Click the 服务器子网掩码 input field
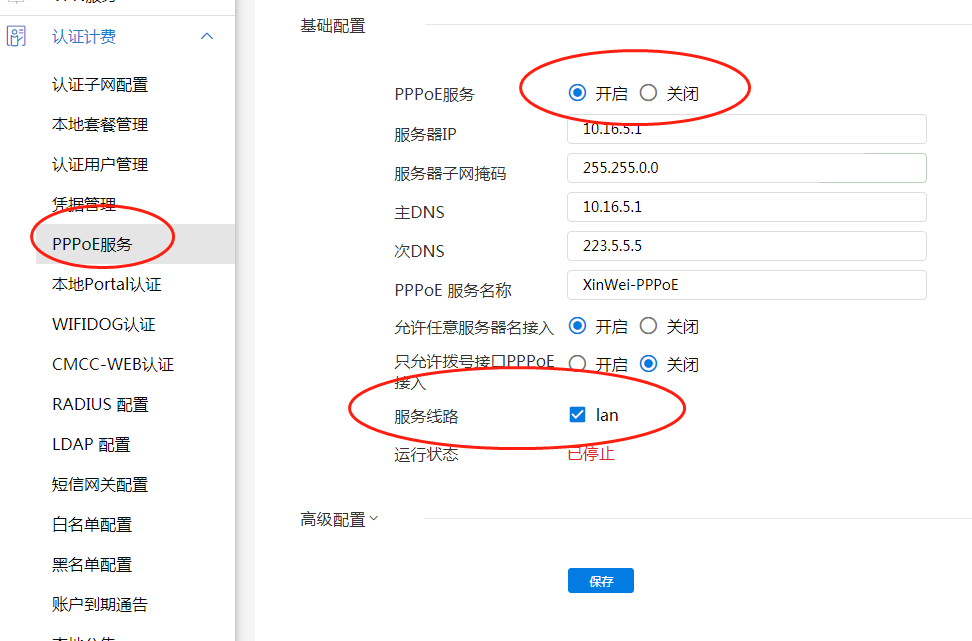The image size is (972, 641). (746, 168)
